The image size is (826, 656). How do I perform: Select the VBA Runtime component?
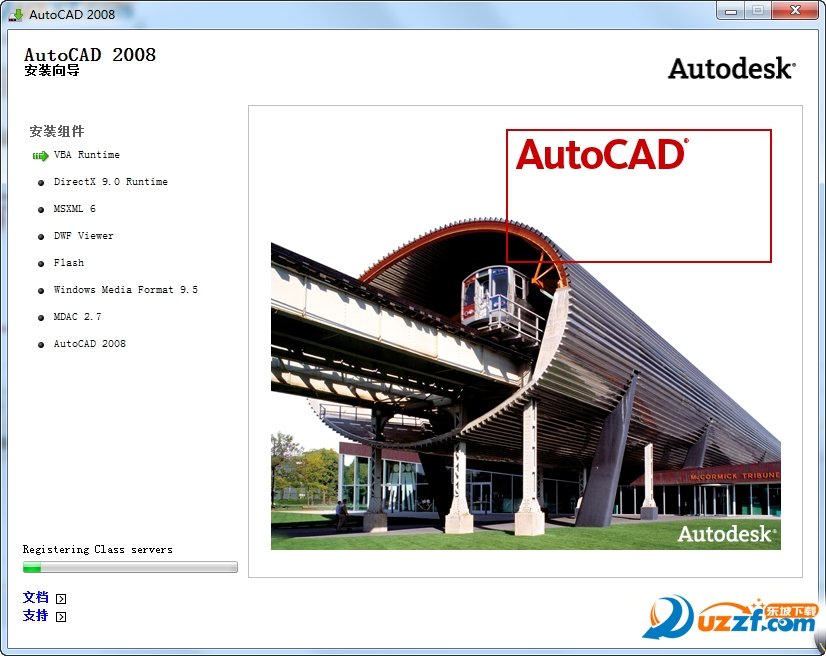(86, 155)
